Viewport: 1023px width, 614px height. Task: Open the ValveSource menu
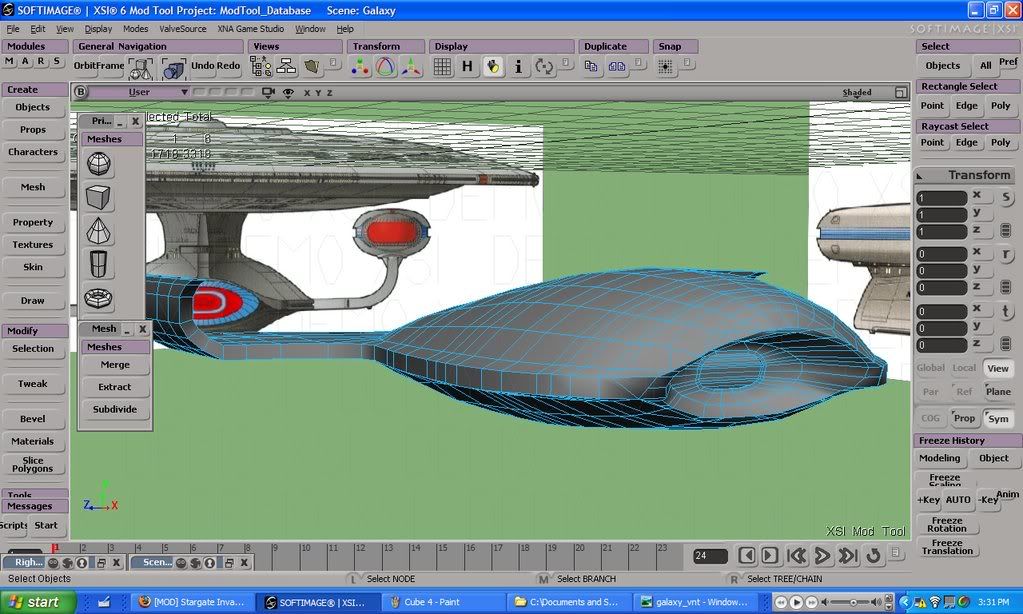pos(183,29)
